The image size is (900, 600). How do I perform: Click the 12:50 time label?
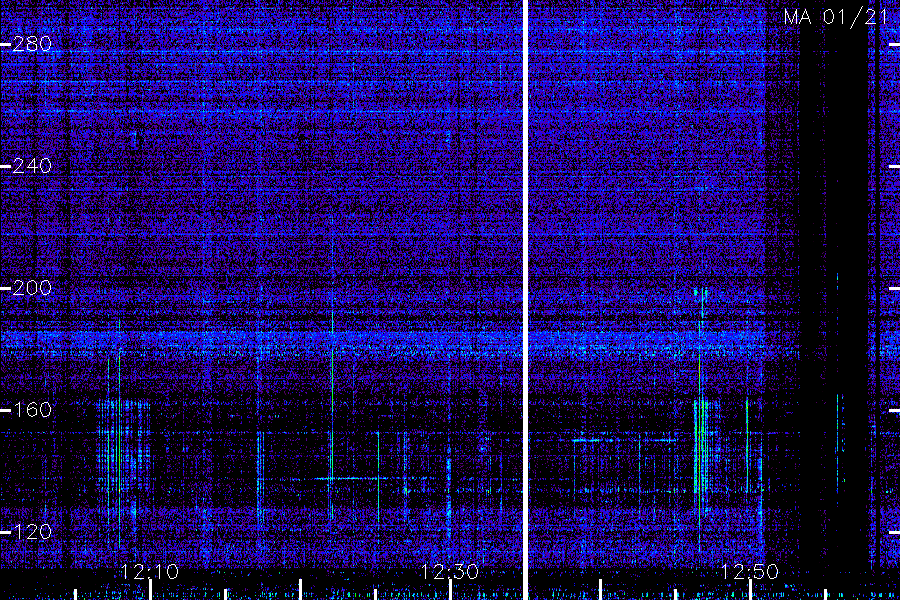point(750,572)
